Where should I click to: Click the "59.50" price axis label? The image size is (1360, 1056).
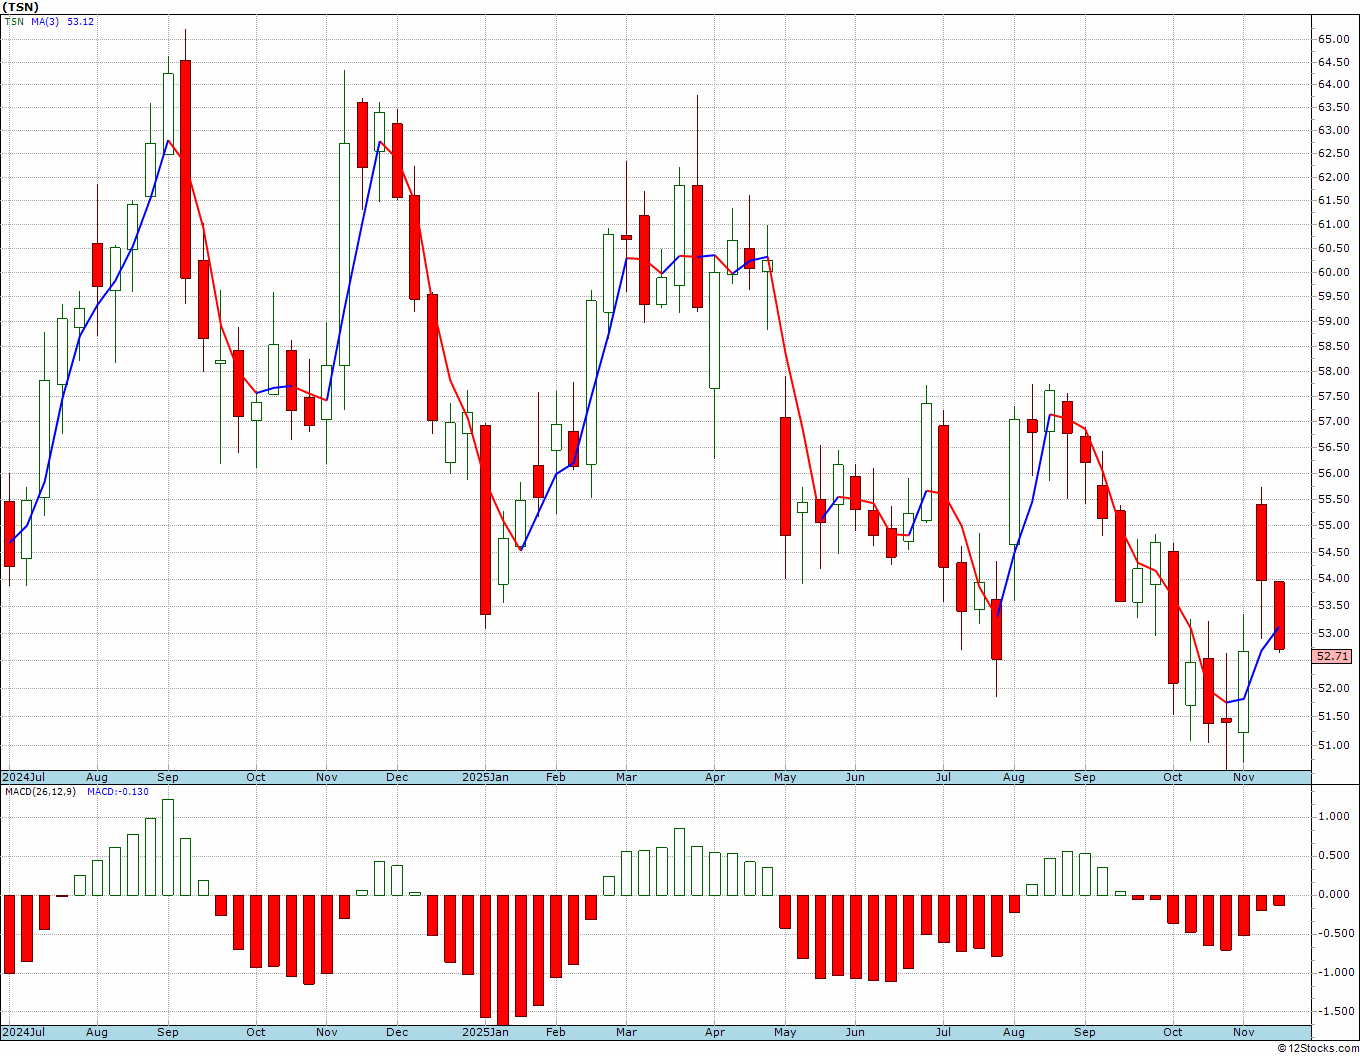pyautogui.click(x=1332, y=296)
